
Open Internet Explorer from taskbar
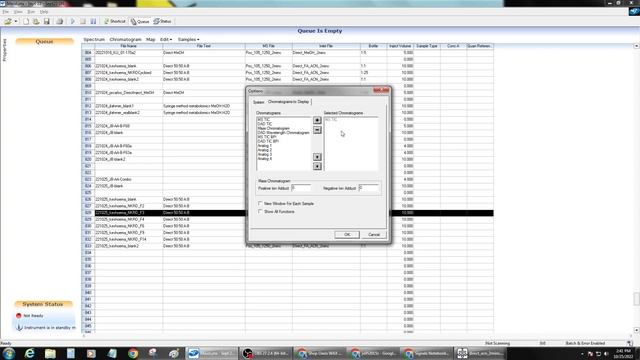30,353
